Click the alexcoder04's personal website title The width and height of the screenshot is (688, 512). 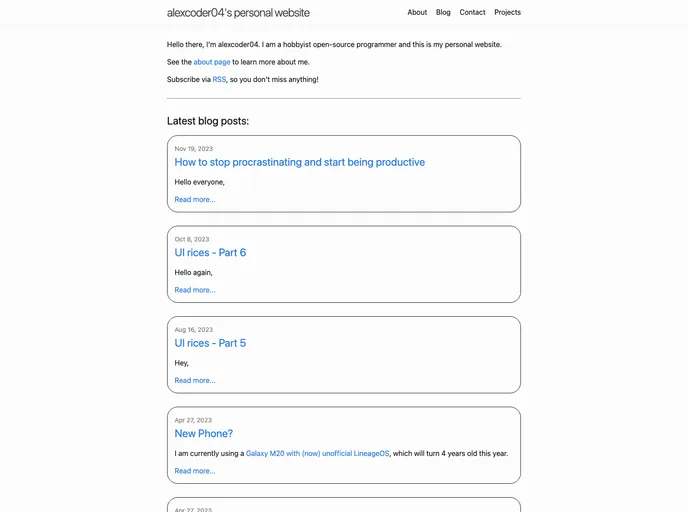point(238,13)
